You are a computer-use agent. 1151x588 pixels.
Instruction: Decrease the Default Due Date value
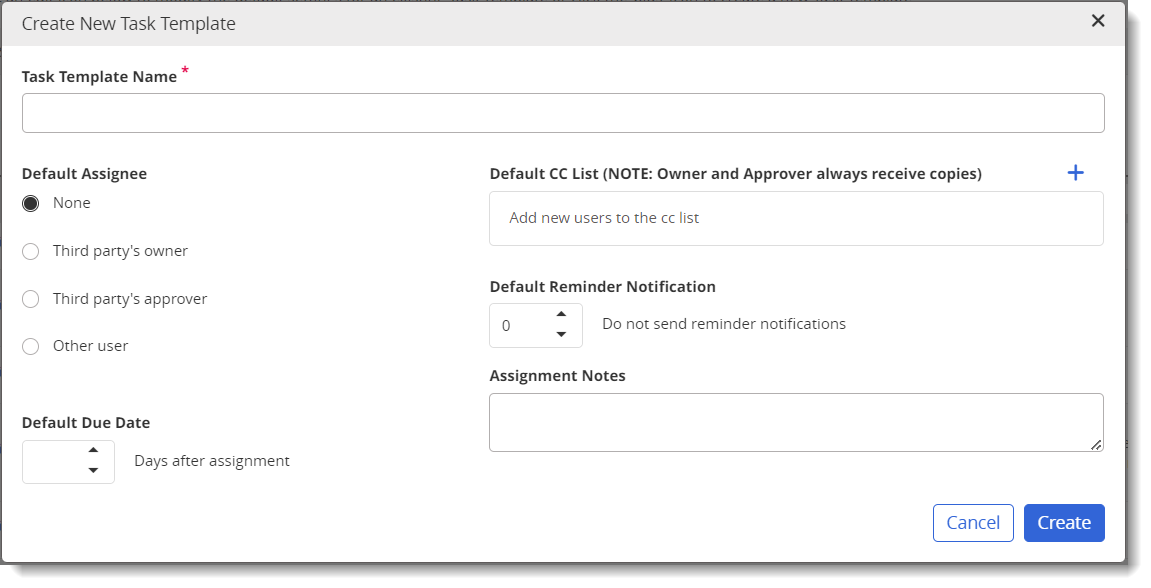tap(93, 471)
